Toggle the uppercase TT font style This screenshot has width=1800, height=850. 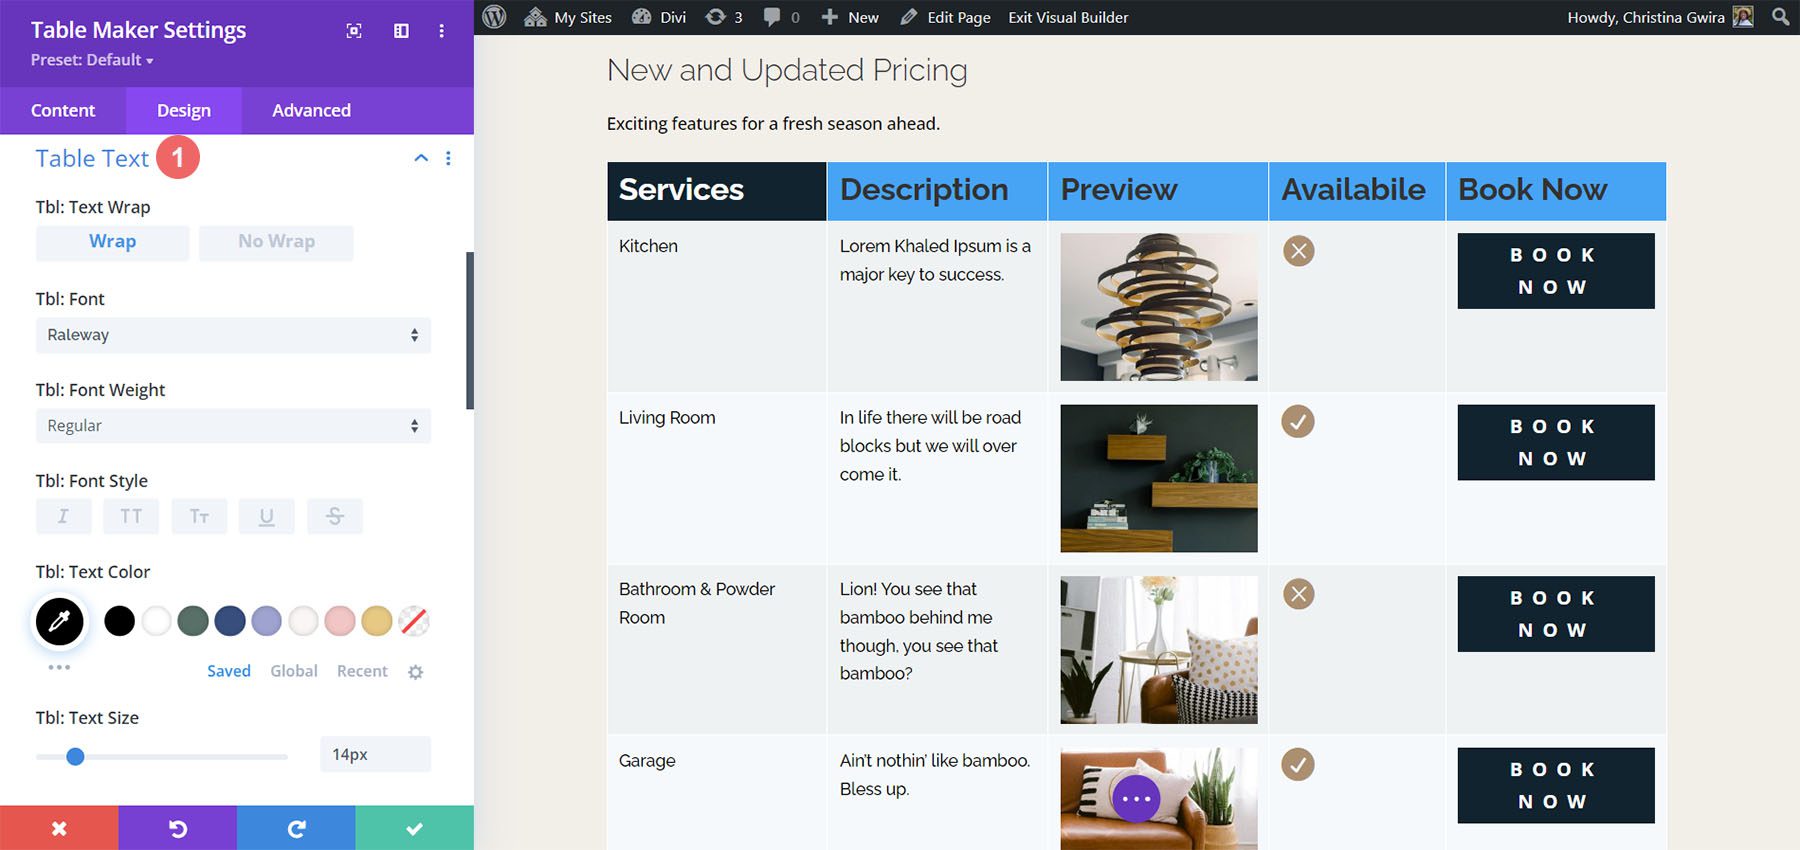[131, 516]
